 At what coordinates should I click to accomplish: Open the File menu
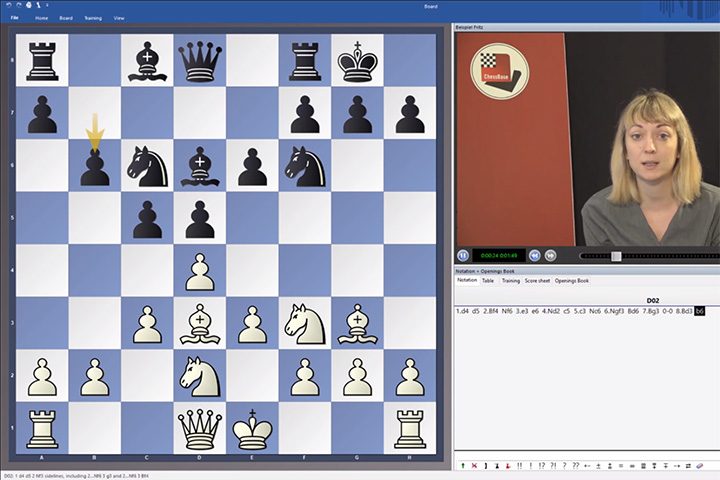[15, 18]
